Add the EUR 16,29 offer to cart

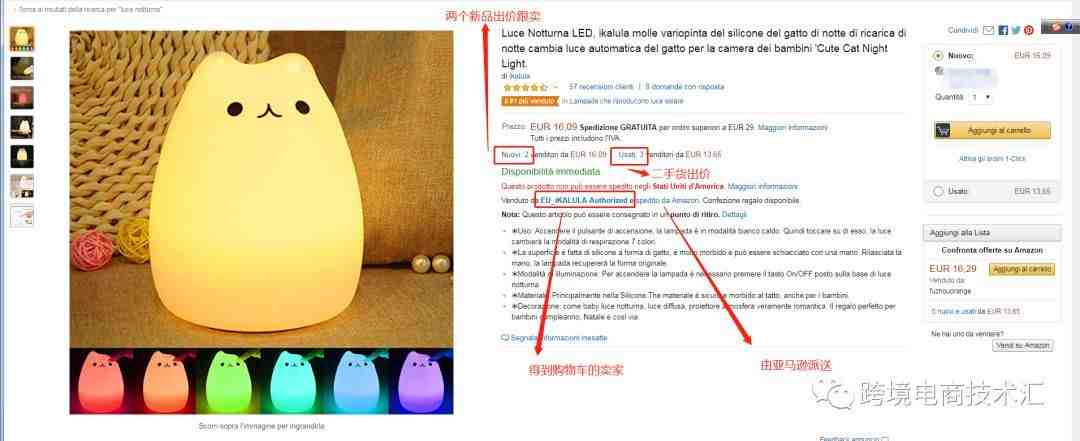pyautogui.click(x=1021, y=269)
